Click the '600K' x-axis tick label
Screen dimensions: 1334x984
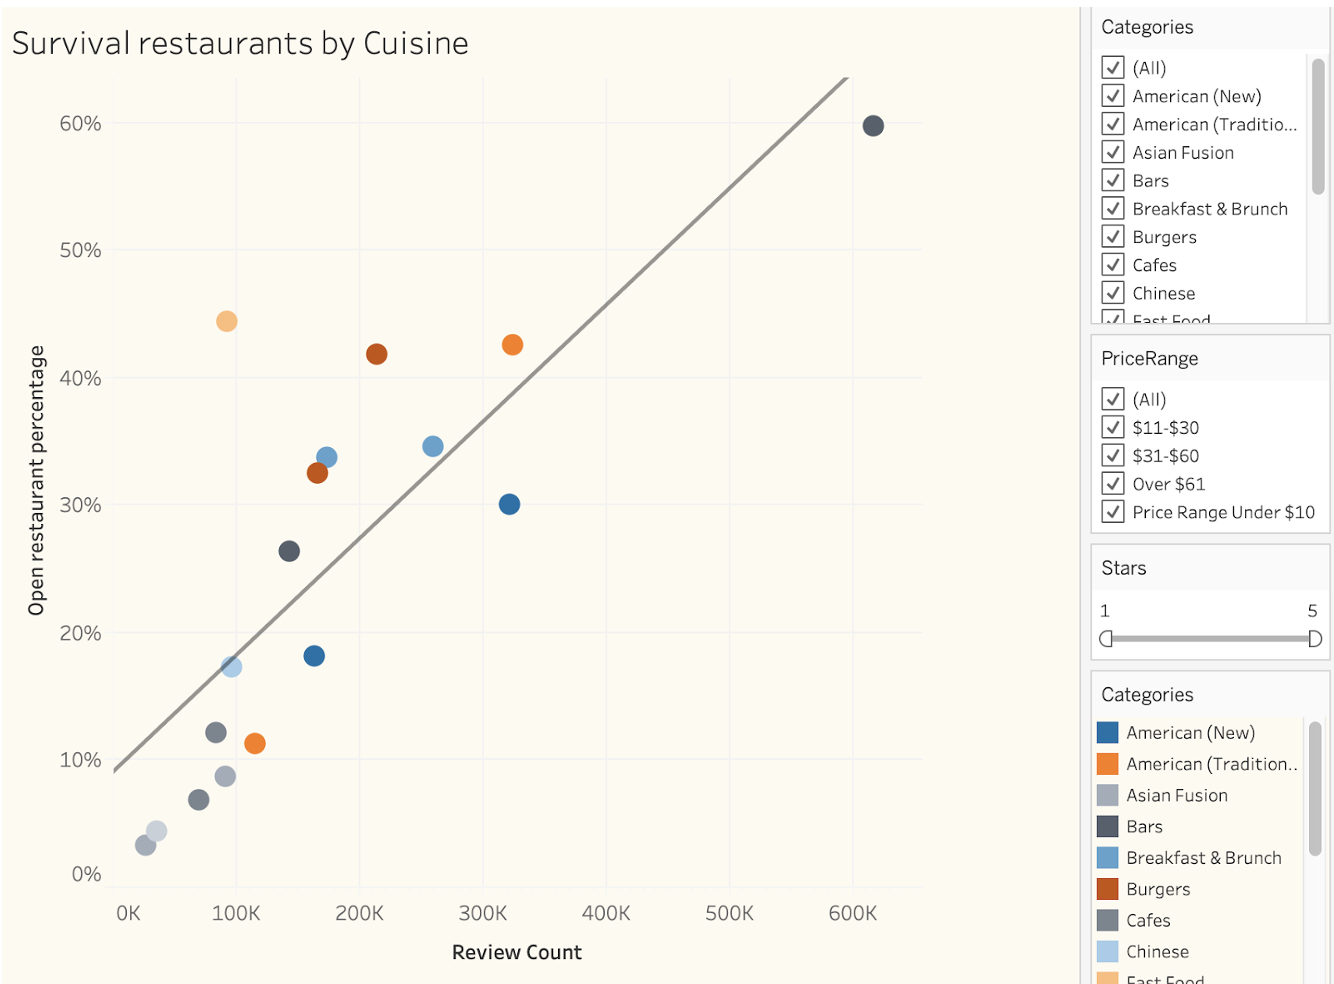pyautogui.click(x=853, y=913)
